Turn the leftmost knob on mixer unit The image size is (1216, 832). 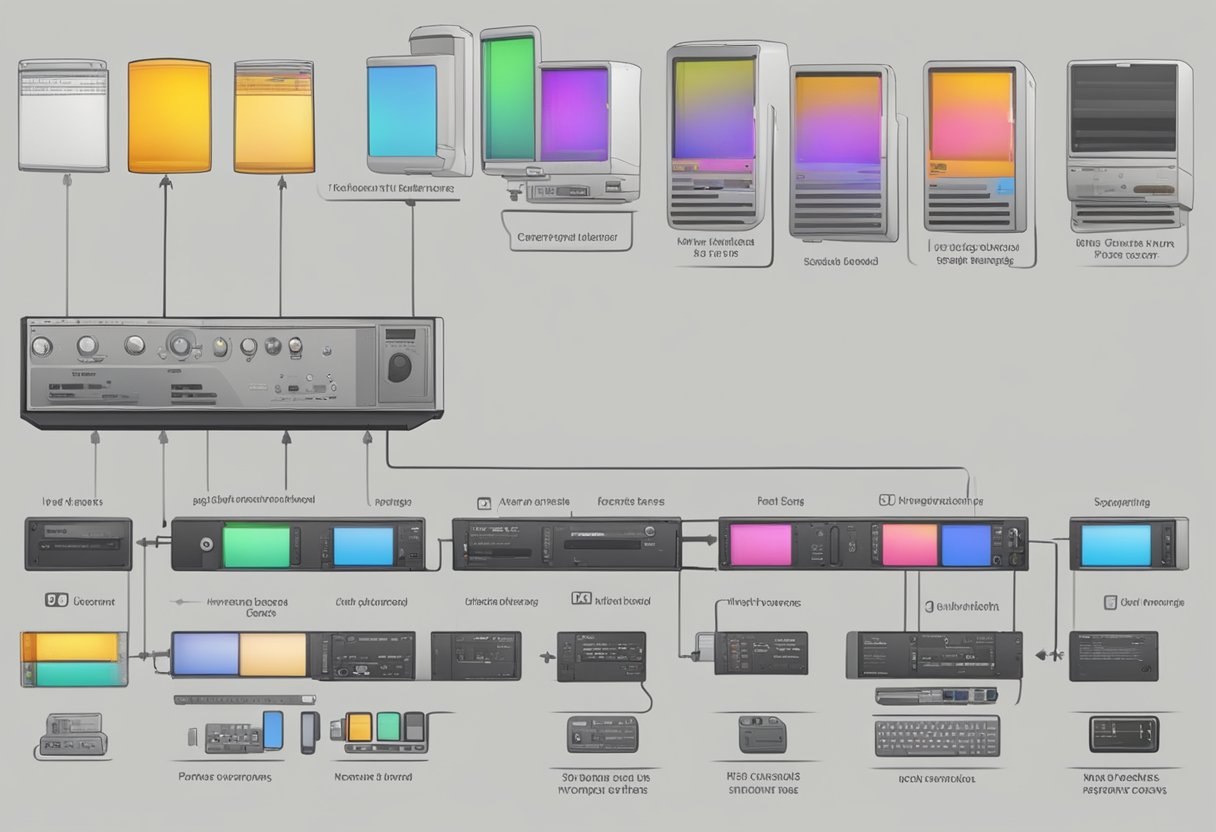coord(41,347)
